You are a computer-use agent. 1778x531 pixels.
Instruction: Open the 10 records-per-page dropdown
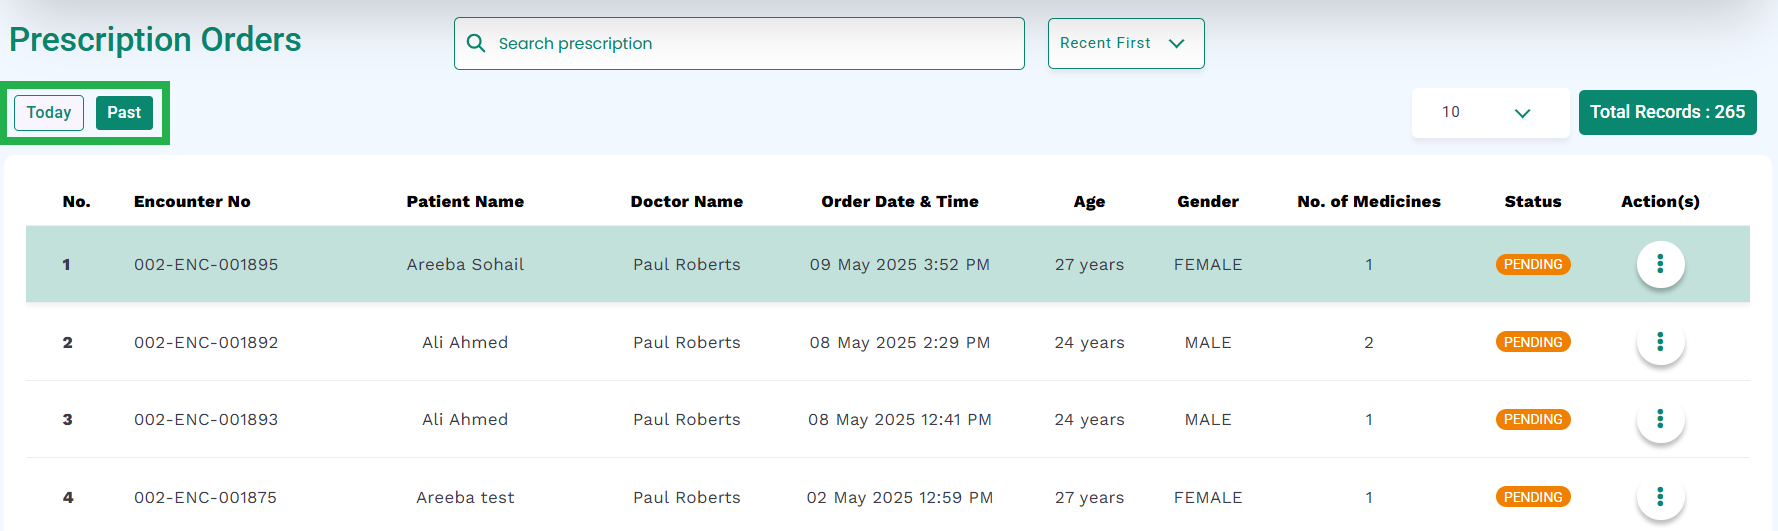tap(1490, 113)
